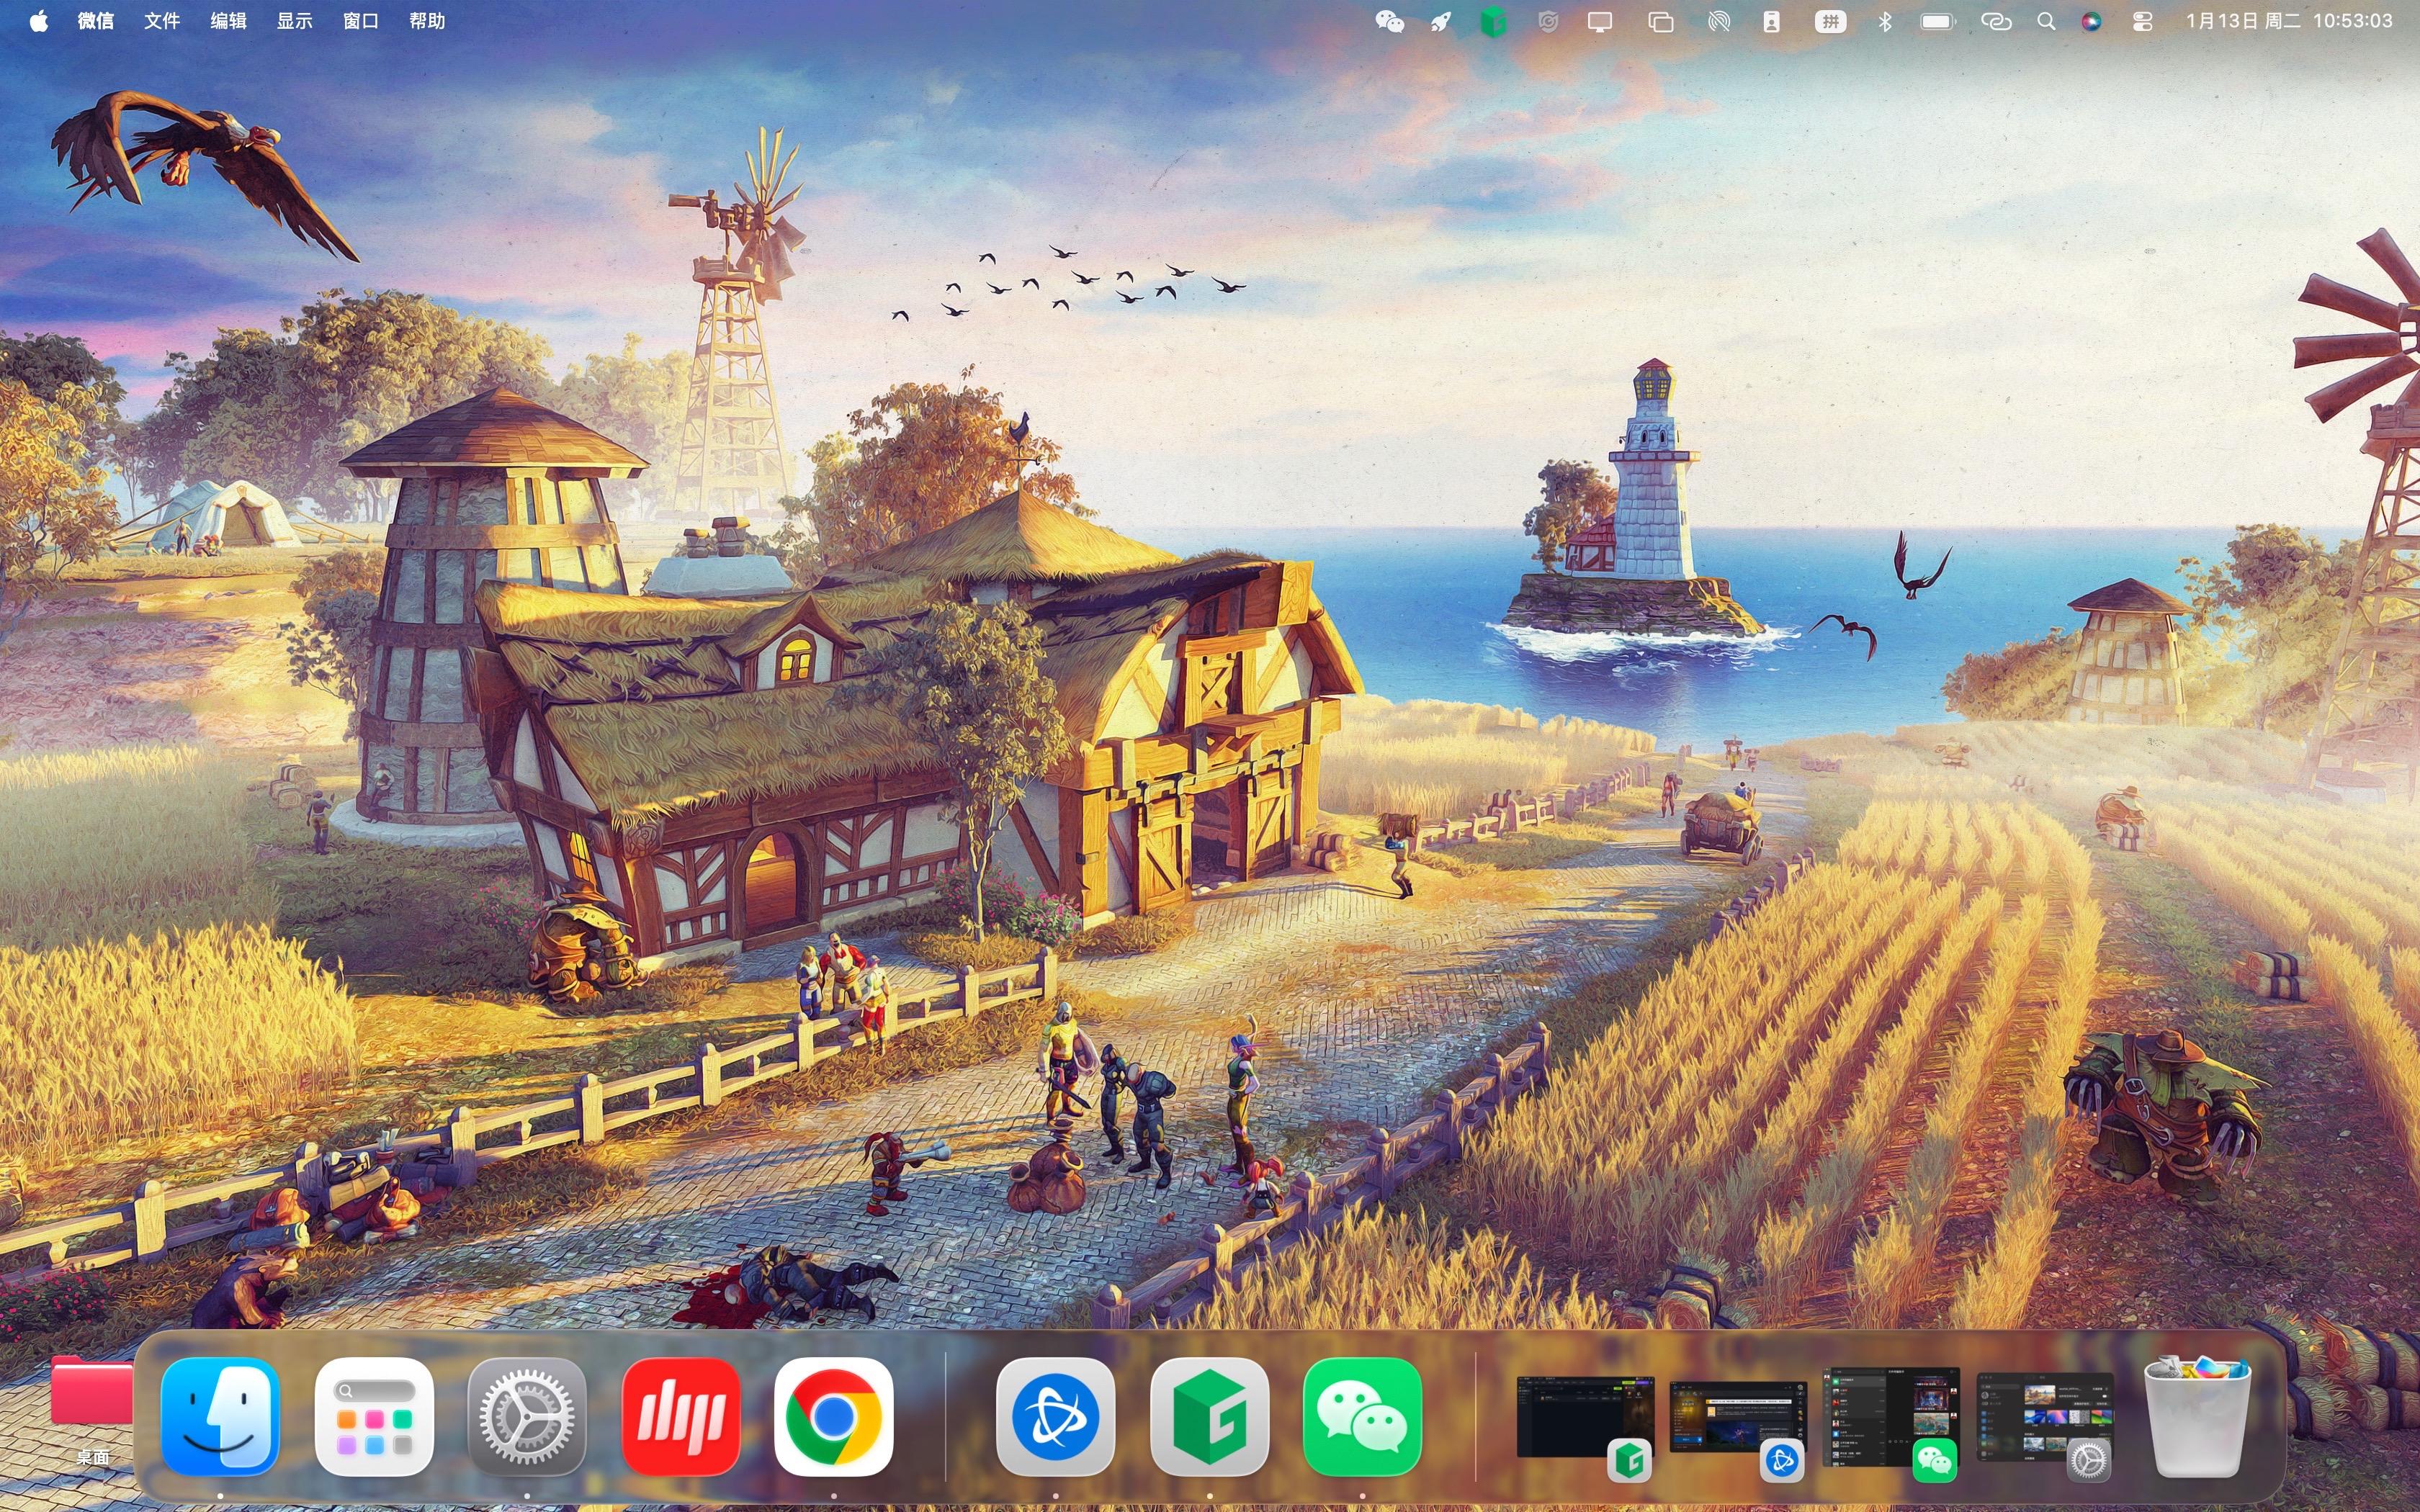Open the 窗口 menu
2420x1512 pixels.
[360, 21]
